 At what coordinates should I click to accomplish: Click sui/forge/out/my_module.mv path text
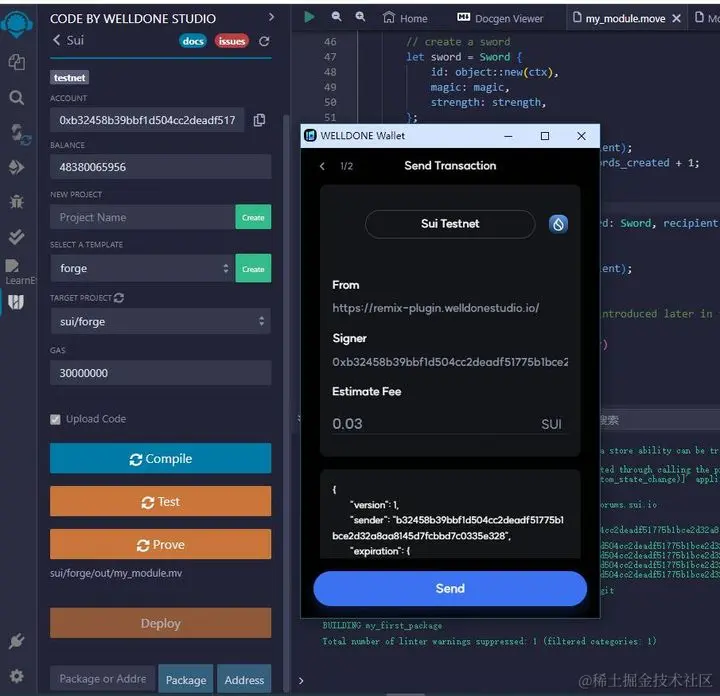(116, 573)
